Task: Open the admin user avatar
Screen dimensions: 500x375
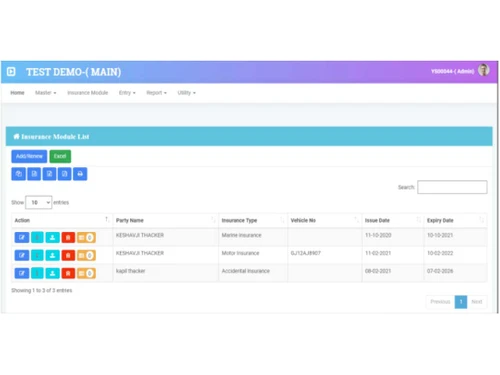Action: [483, 70]
